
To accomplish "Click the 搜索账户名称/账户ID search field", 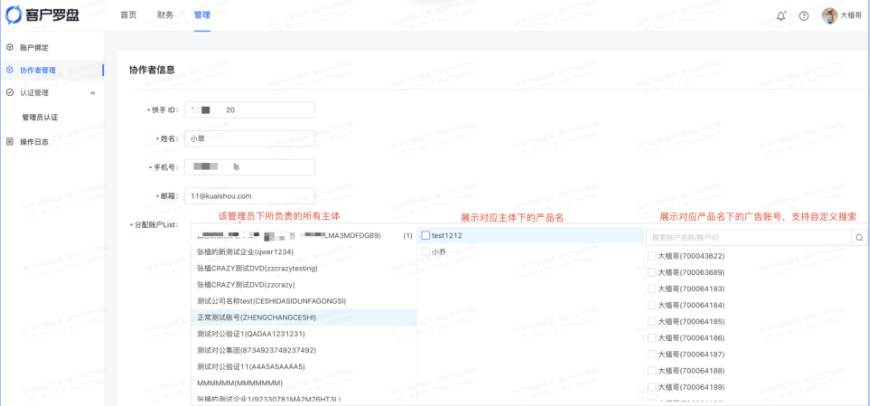I will [x=746, y=238].
